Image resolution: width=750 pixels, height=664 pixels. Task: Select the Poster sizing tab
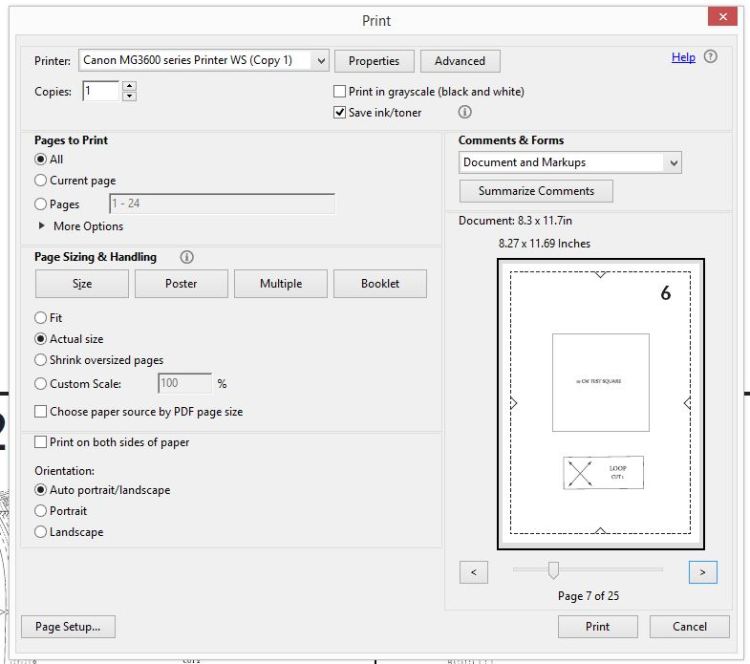181,284
